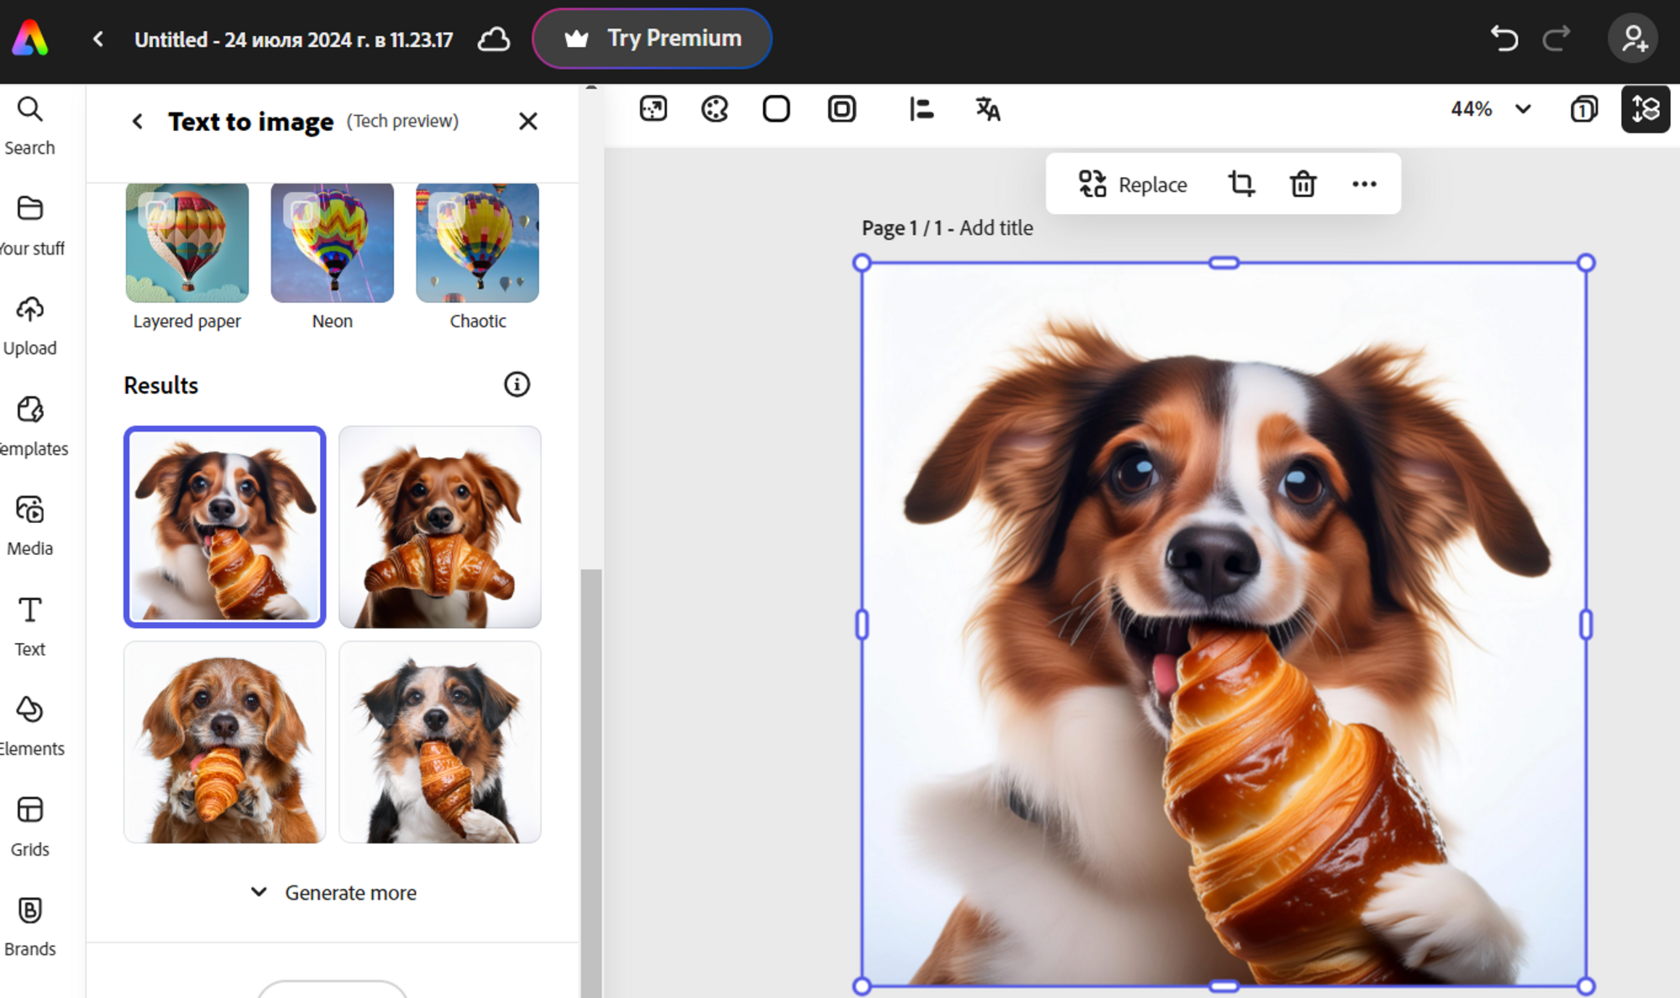Select the Layered paper style
The height and width of the screenshot is (998, 1680).
click(x=187, y=243)
